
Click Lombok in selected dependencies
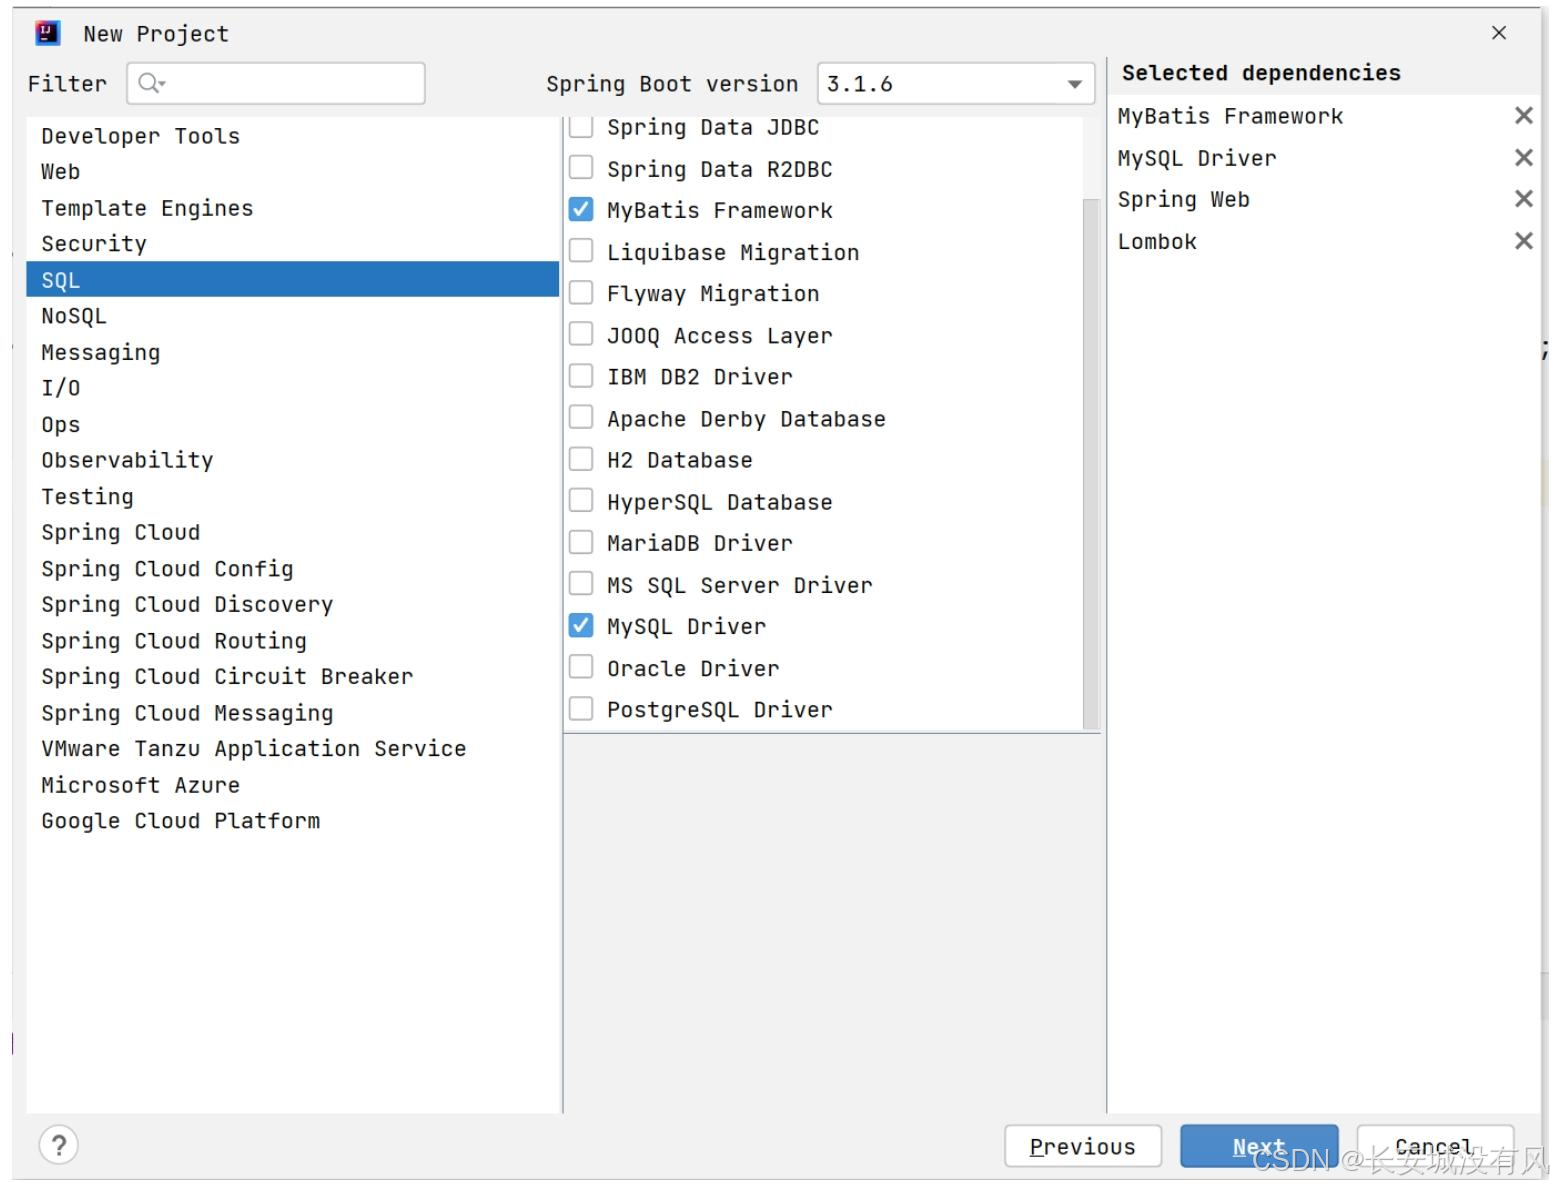tap(1157, 241)
